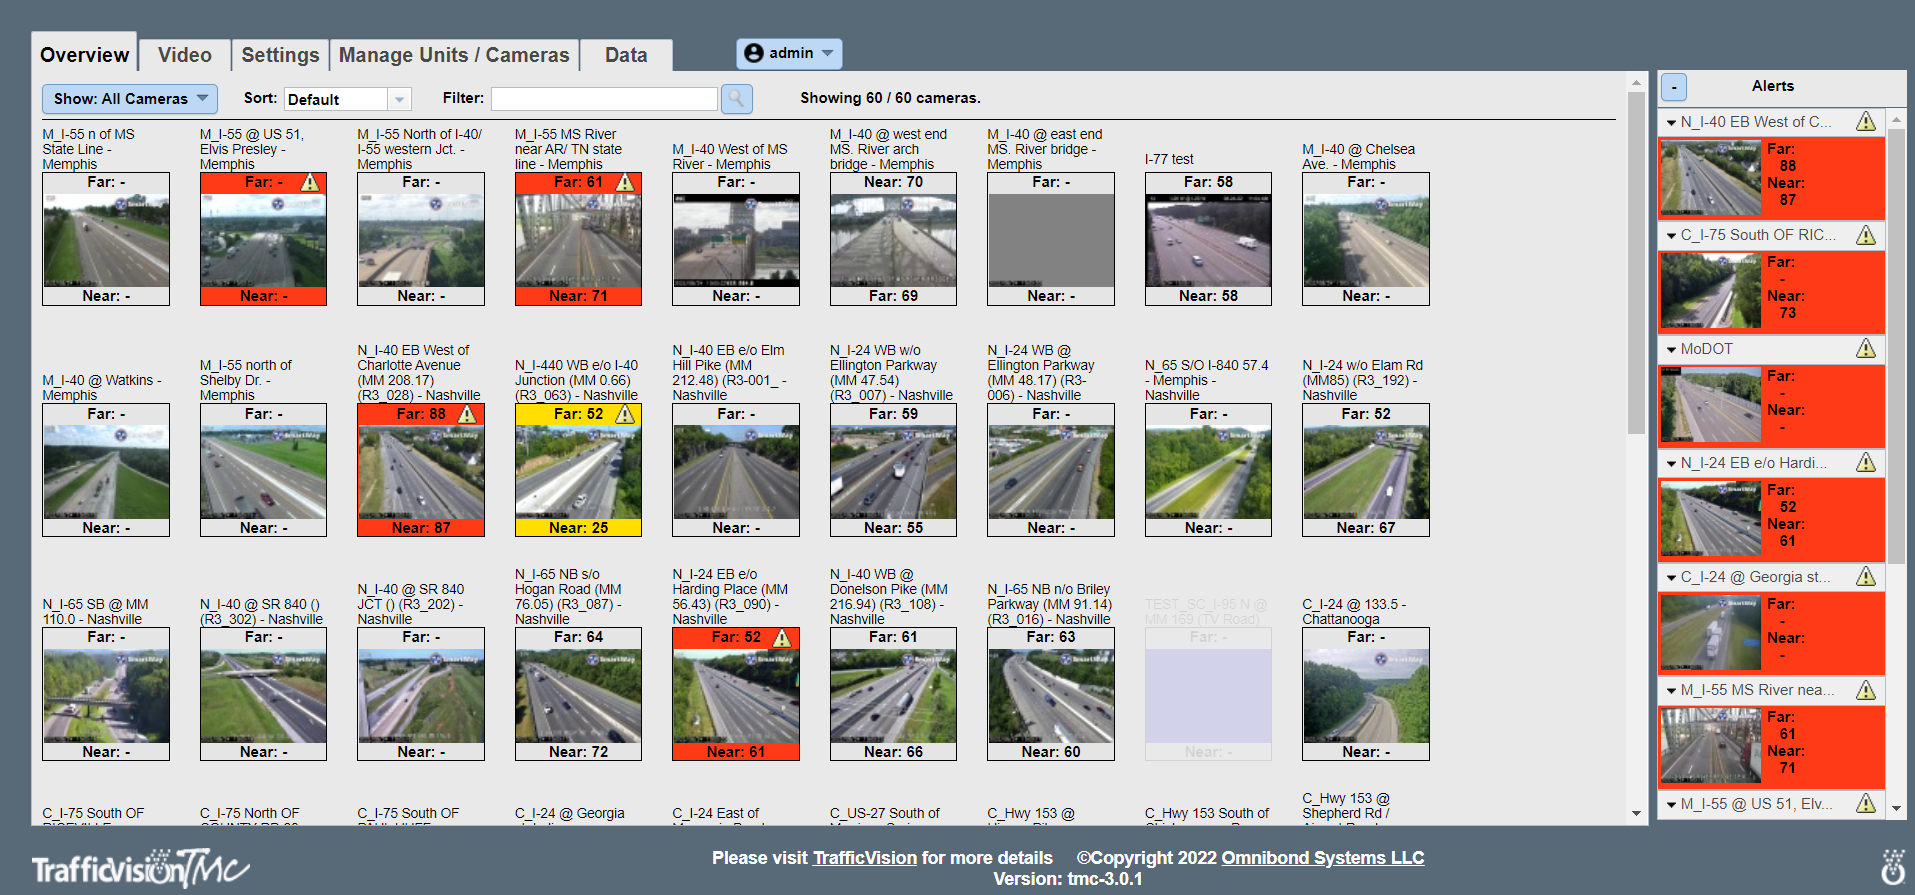Screen dimensions: 1915x895
Task: Open the C_I-24 @ 133.5 Chattanooga camera thumbnail
Action: point(1366,695)
